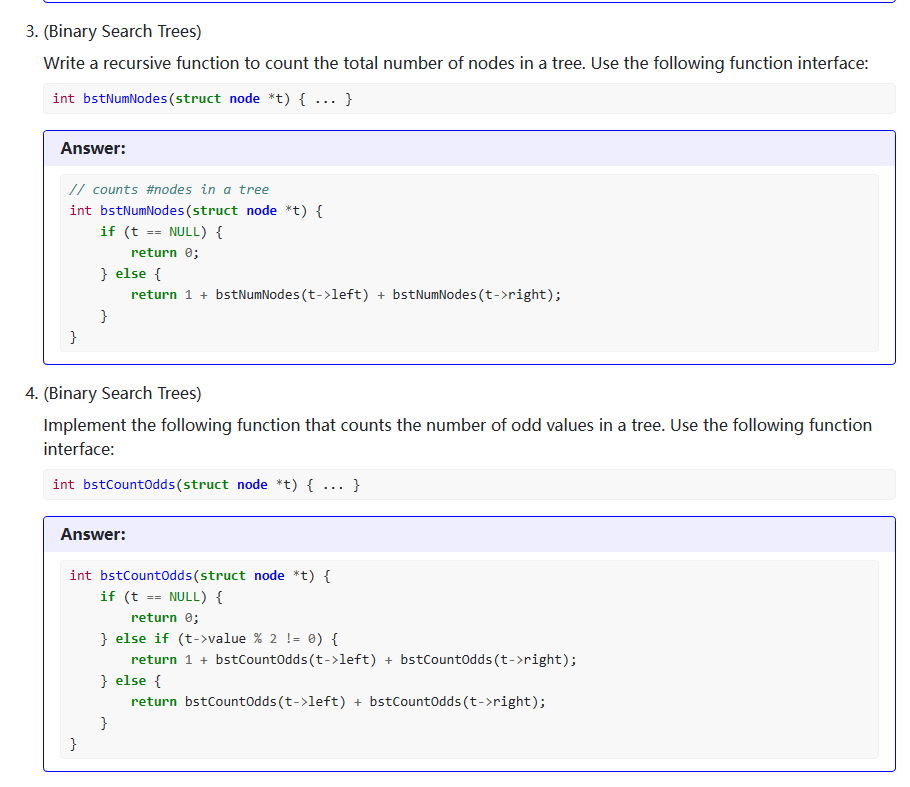
Task: Click the bstCountOdds interface code line
Action: (x=206, y=485)
